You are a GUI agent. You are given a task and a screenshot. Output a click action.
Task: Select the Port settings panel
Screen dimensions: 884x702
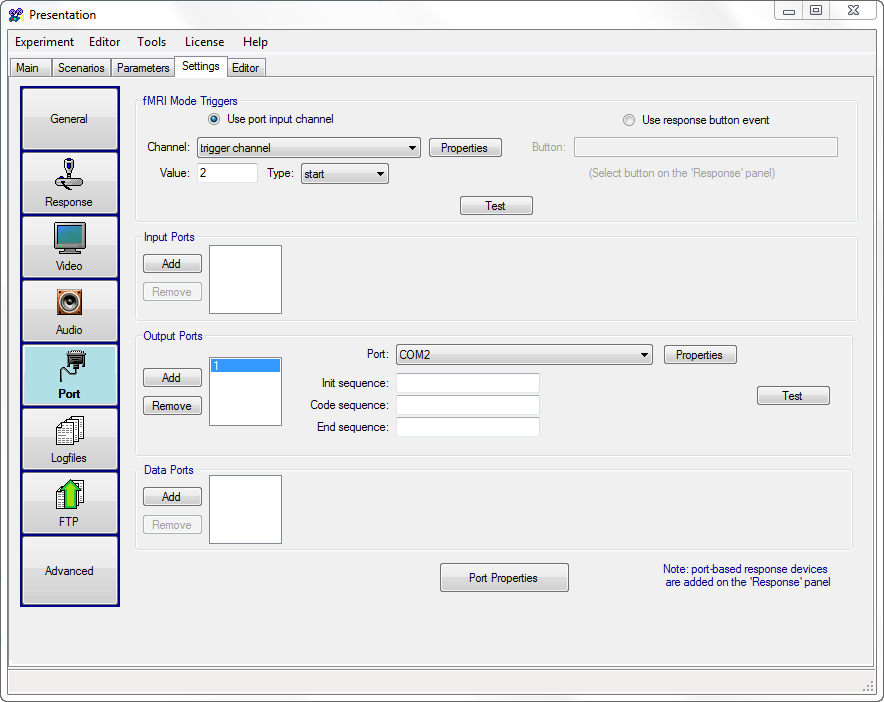[x=69, y=375]
